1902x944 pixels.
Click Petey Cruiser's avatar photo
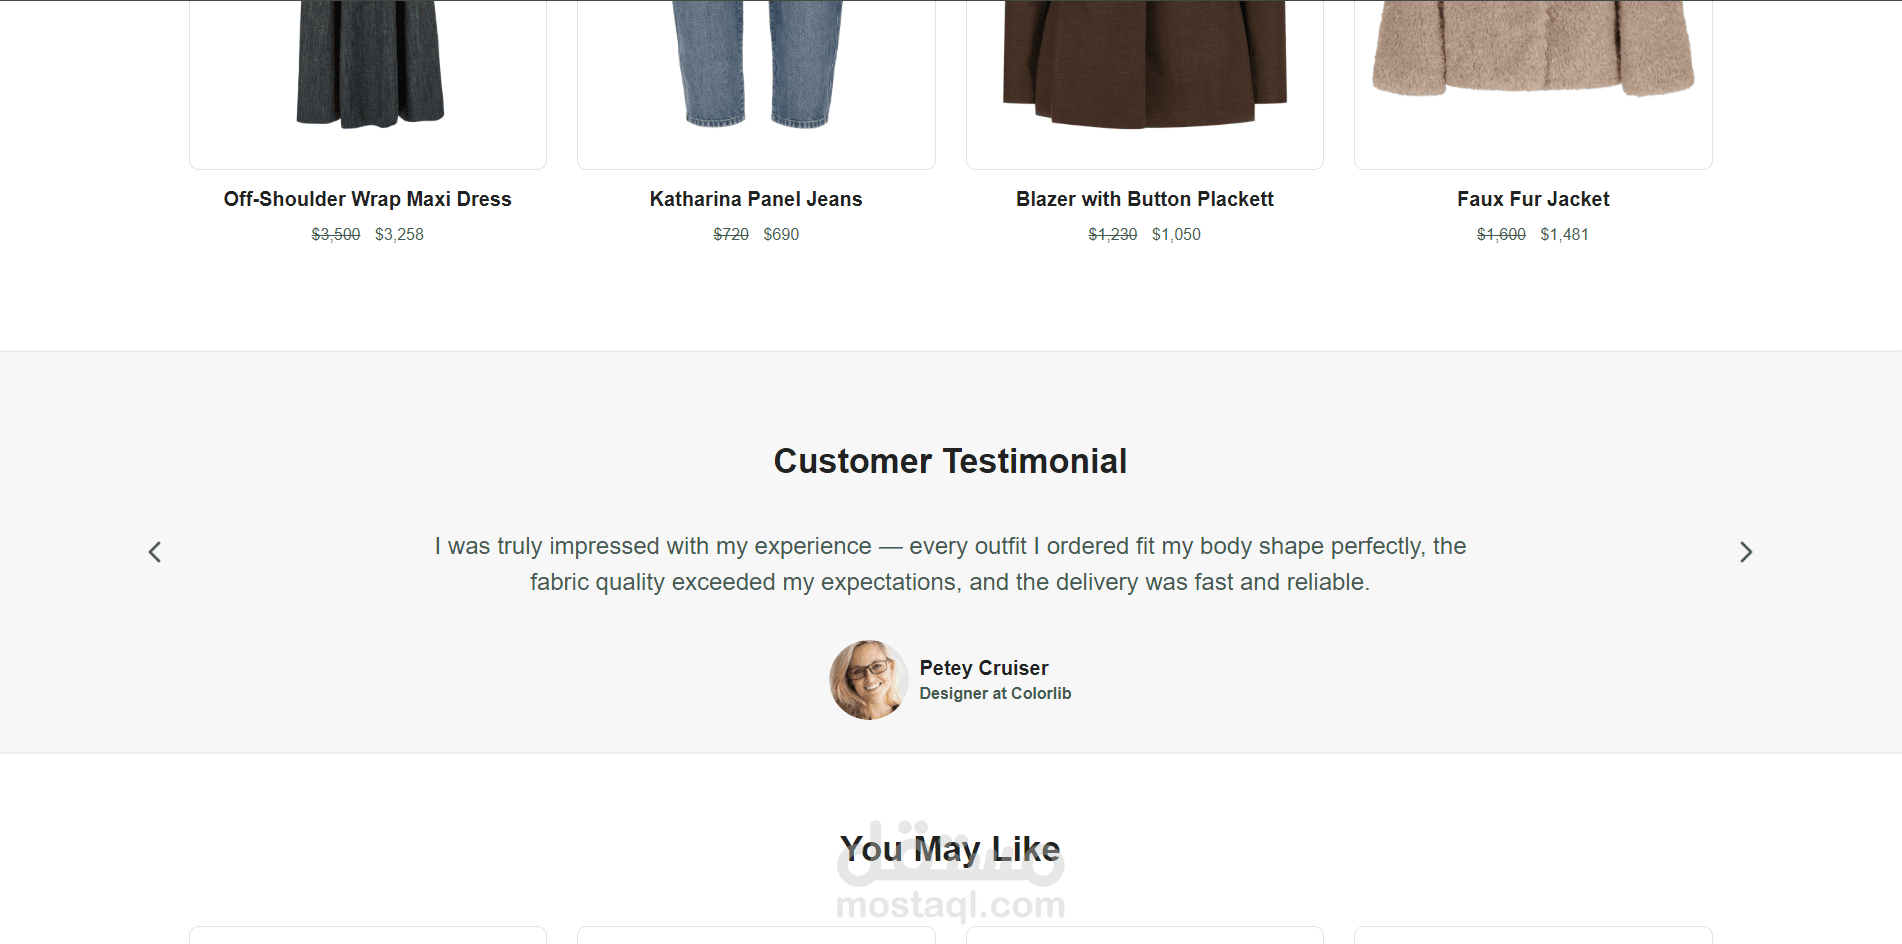click(x=869, y=680)
